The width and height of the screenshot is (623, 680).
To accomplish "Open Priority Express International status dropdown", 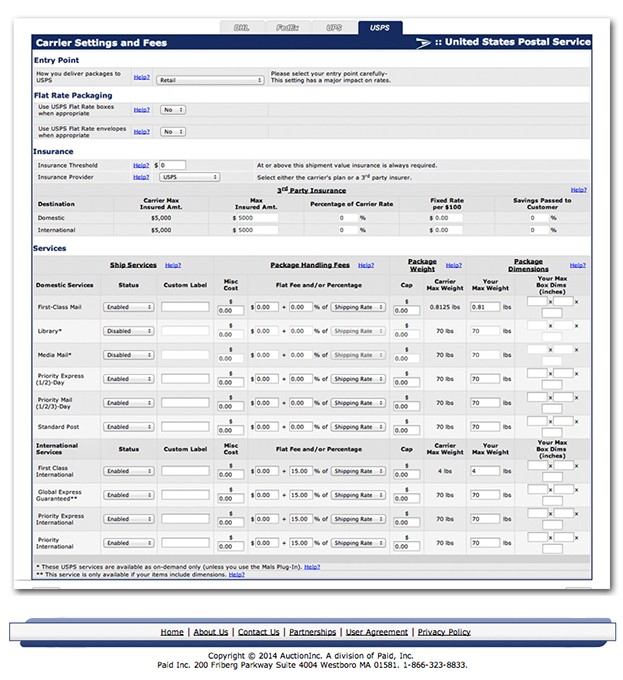I will click(x=129, y=519).
